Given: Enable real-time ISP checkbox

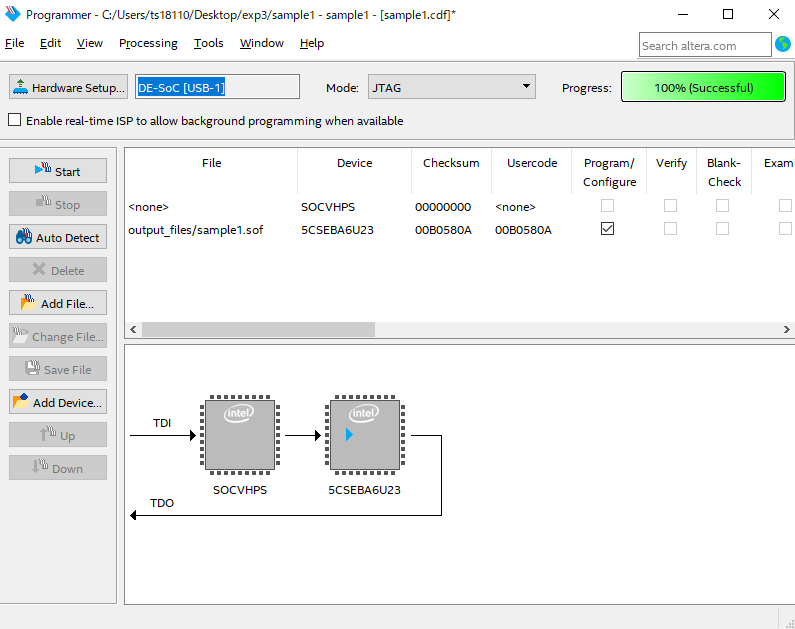Looking at the screenshot, I should coord(15,120).
